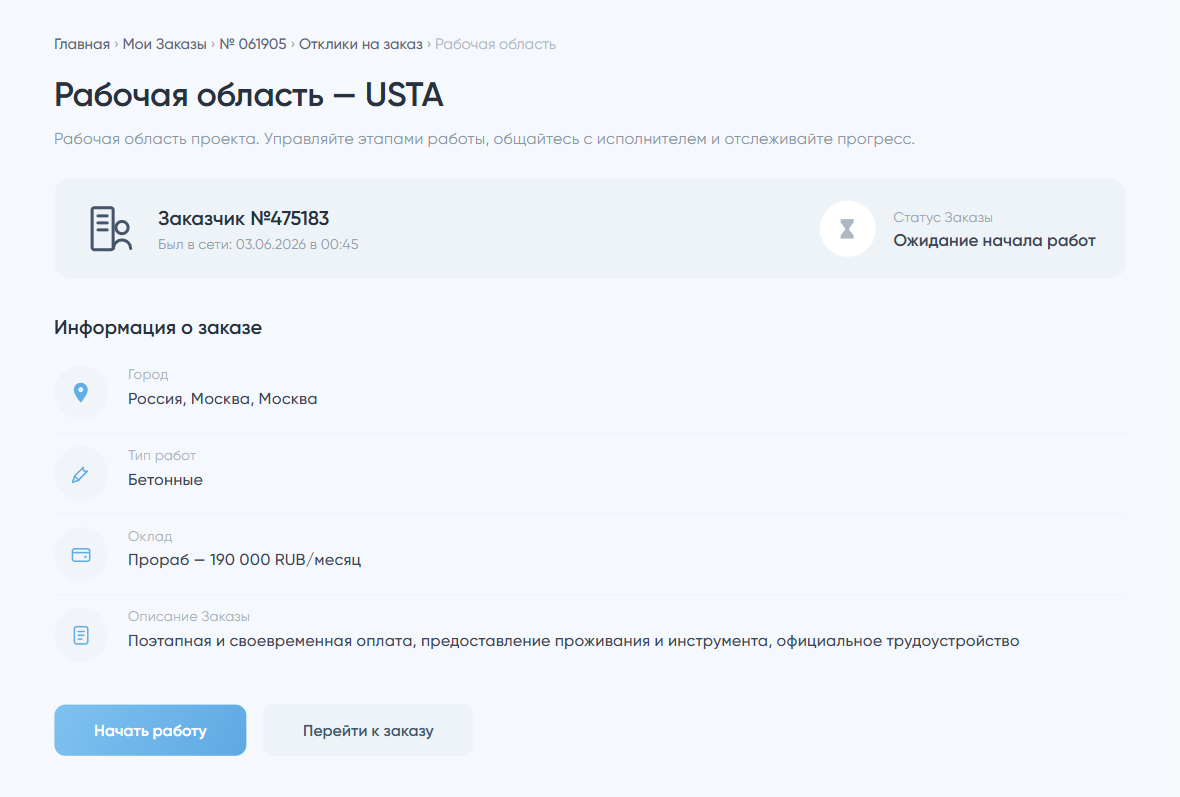Click the Описание Заказы label

coord(189,616)
